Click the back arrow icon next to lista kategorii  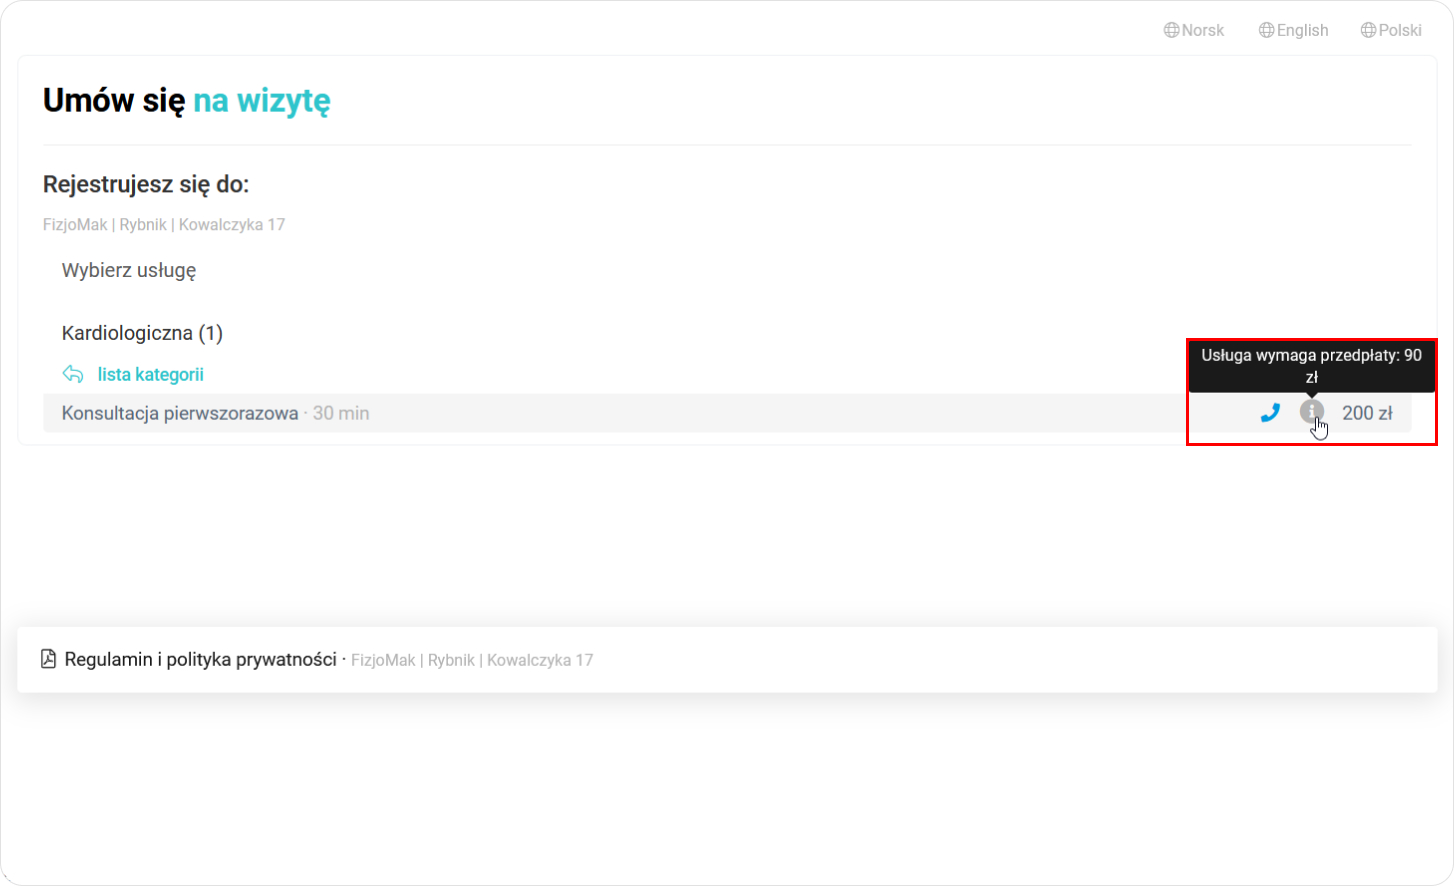pyautogui.click(x=73, y=374)
